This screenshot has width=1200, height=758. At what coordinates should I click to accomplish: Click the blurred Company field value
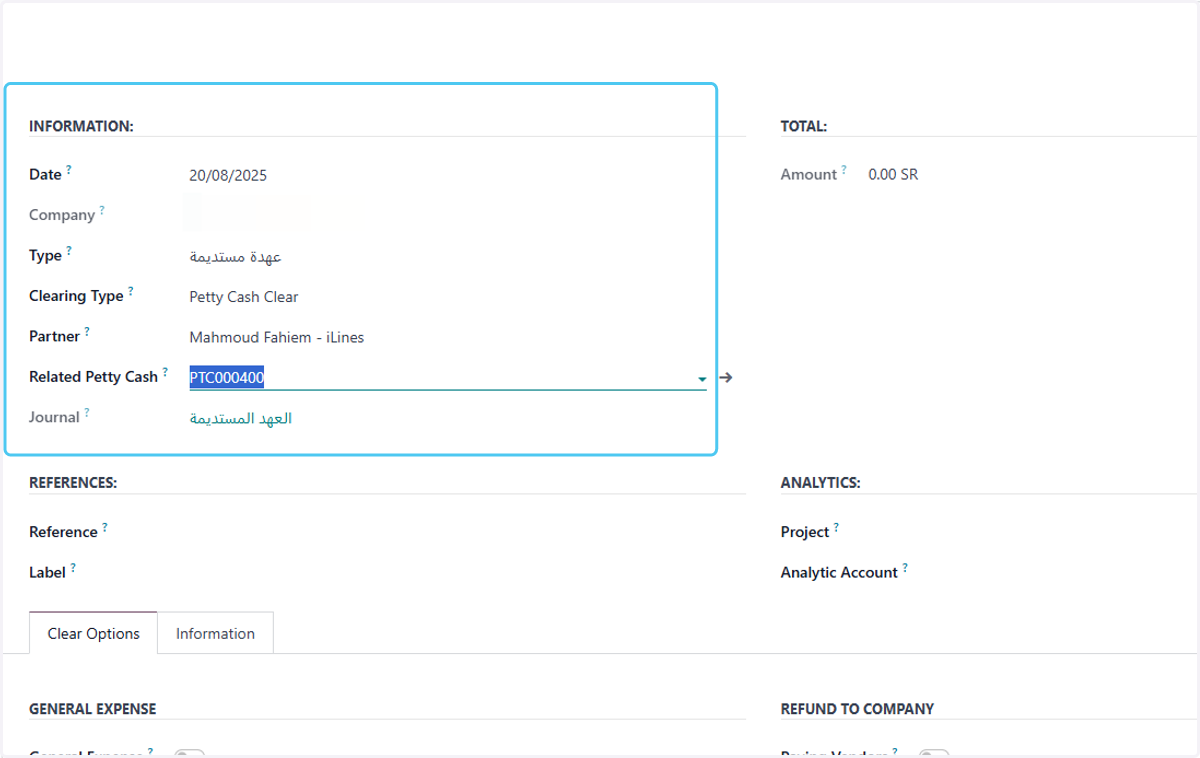point(248,214)
